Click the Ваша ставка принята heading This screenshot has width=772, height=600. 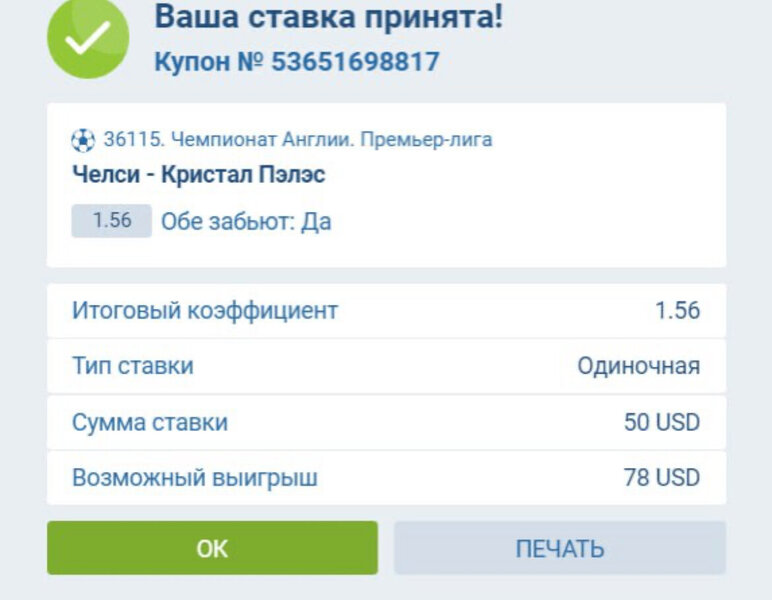328,16
